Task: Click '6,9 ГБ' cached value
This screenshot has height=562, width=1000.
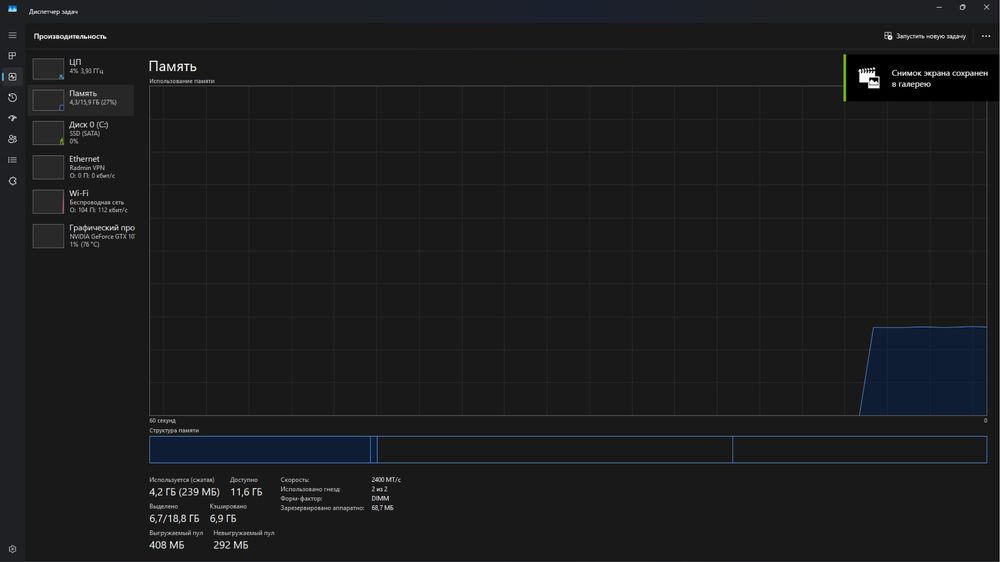Action: point(223,519)
